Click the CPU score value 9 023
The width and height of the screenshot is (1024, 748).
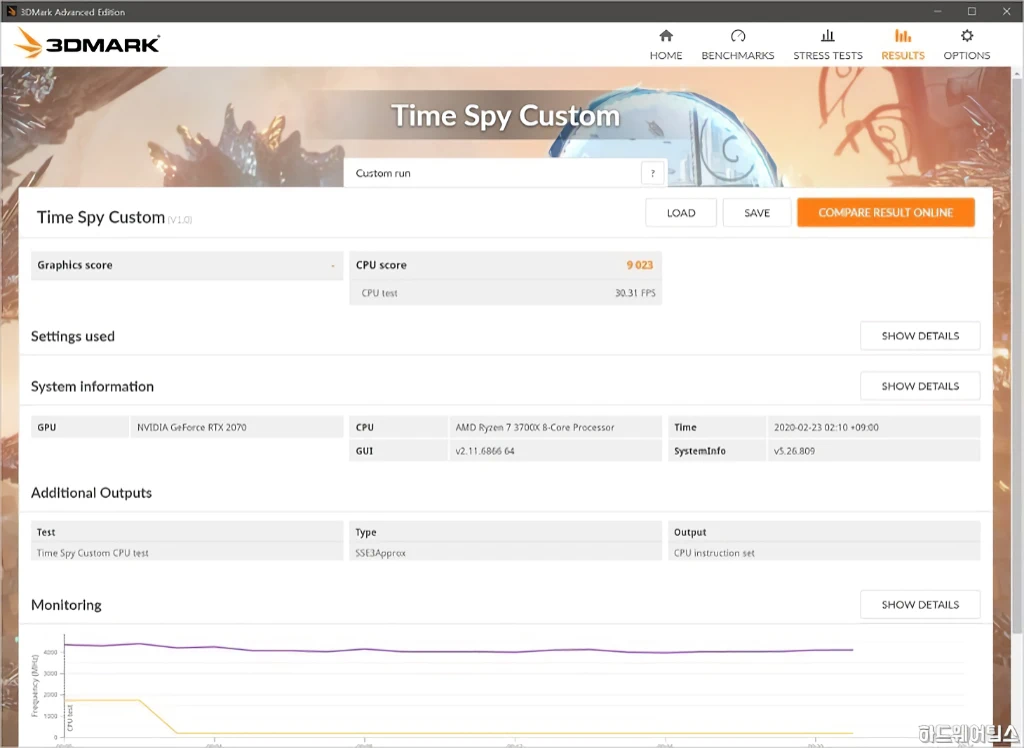(639, 265)
